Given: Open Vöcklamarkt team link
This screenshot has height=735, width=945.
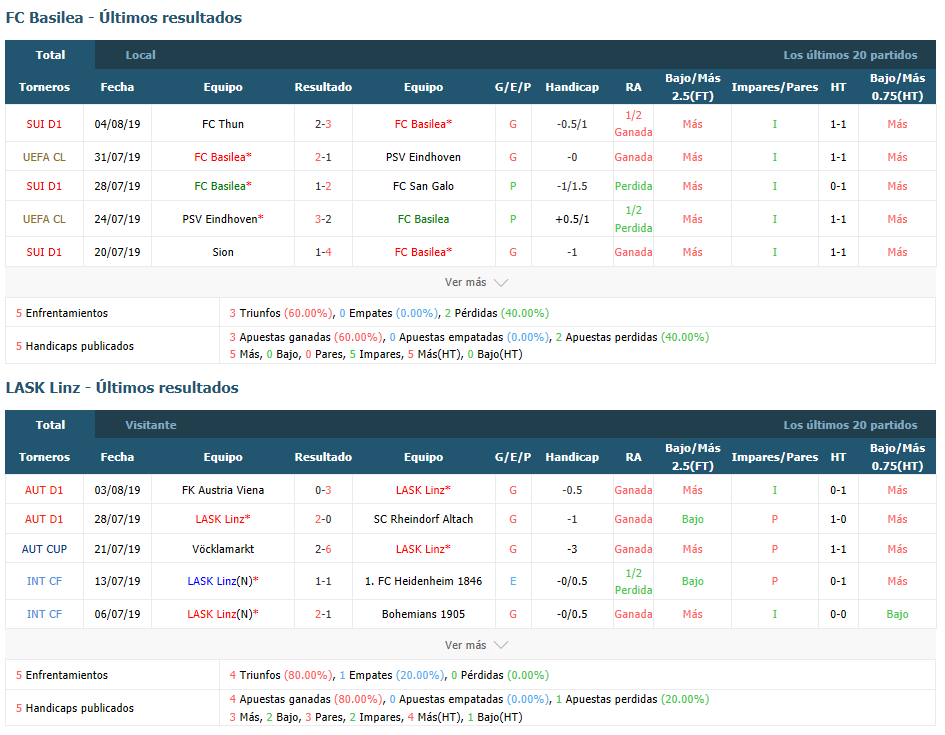Looking at the screenshot, I should coord(223,549).
